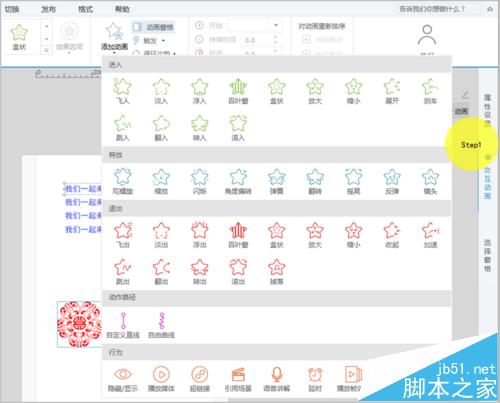
Task: Expand the animation gallery more arrow
Action: [47, 50]
